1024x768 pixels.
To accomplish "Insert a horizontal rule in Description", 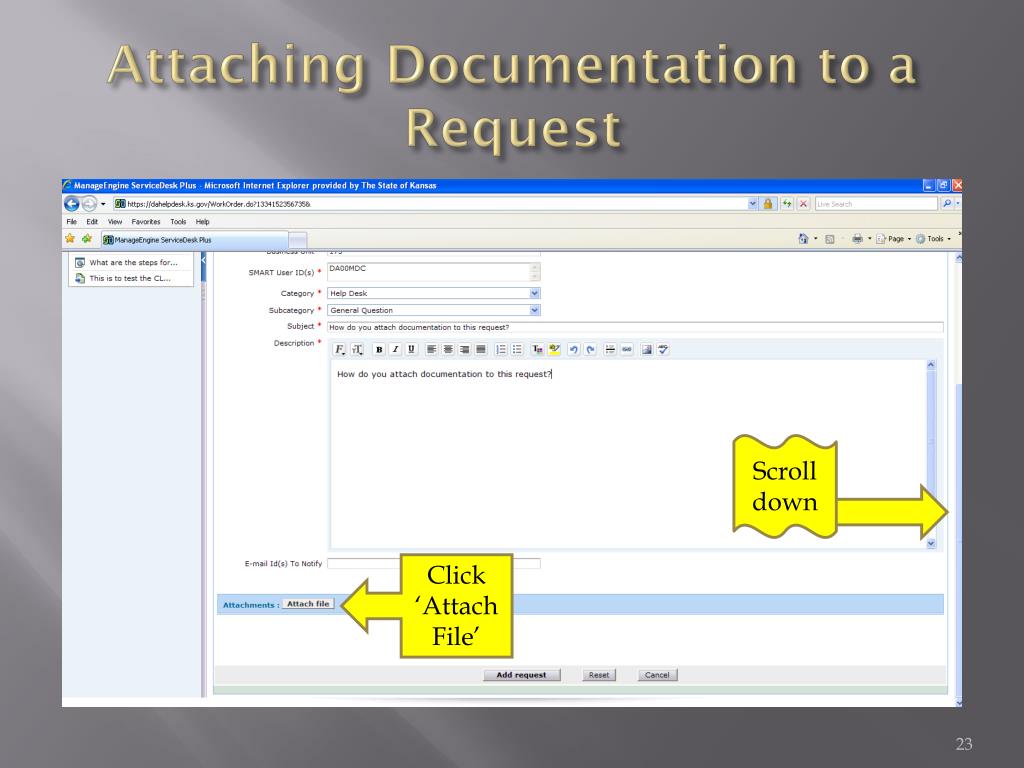I will [x=610, y=349].
